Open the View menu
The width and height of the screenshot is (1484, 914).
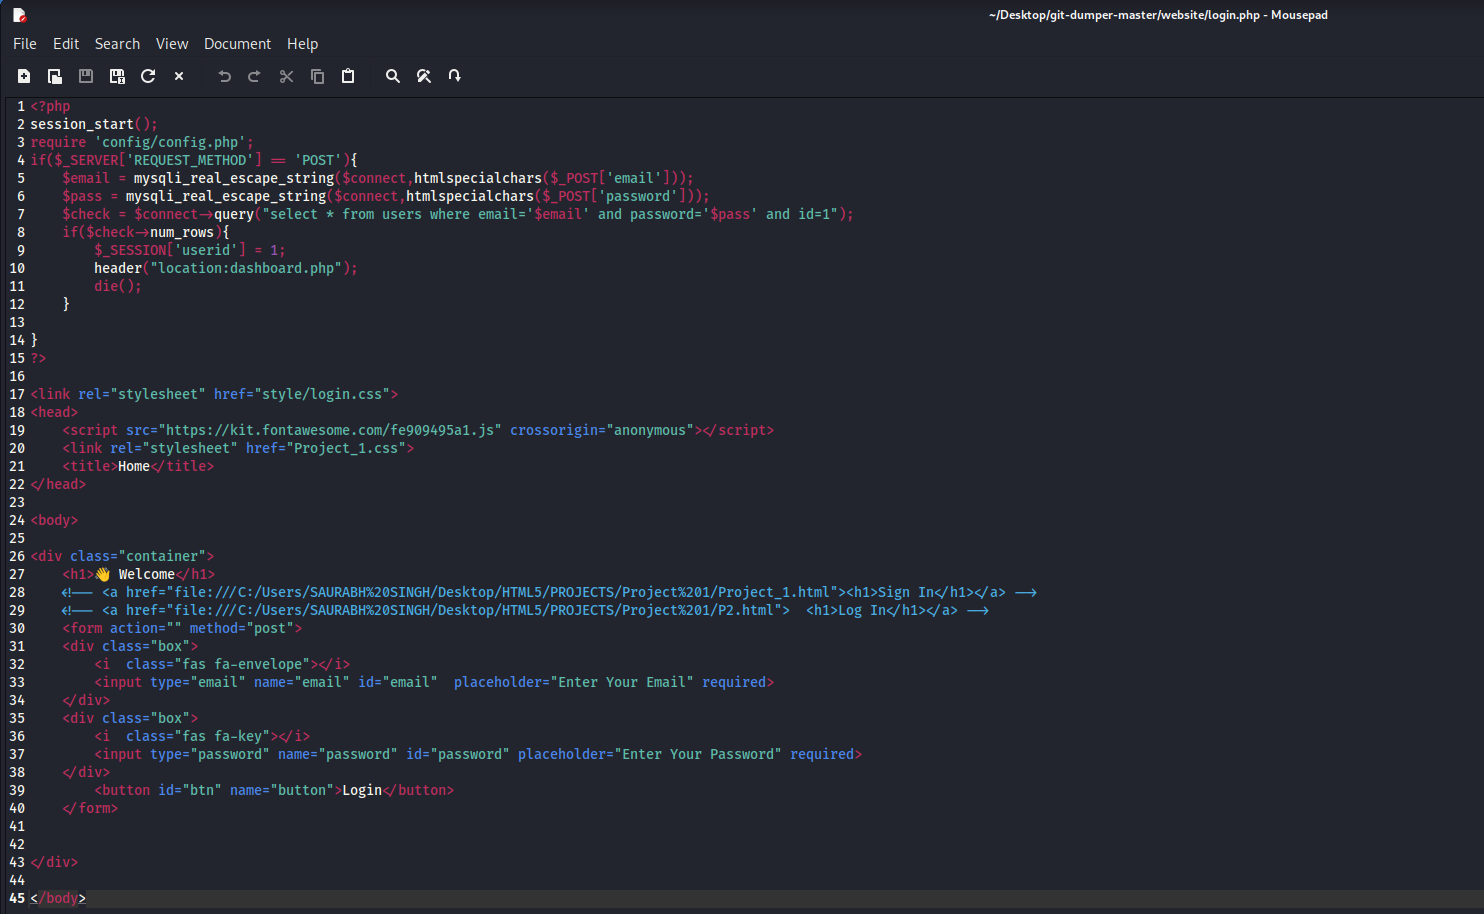172,44
